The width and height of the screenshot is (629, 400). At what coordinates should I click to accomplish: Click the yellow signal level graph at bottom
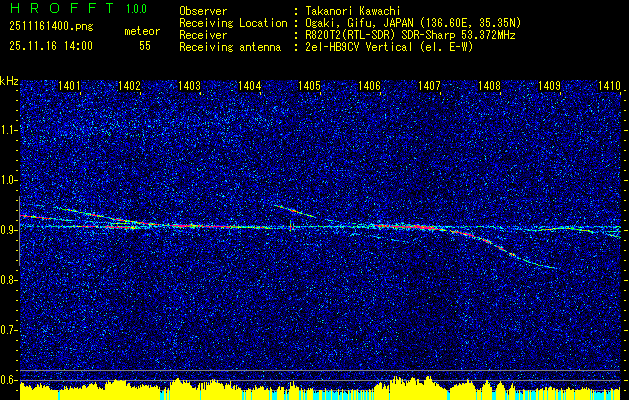point(320,390)
